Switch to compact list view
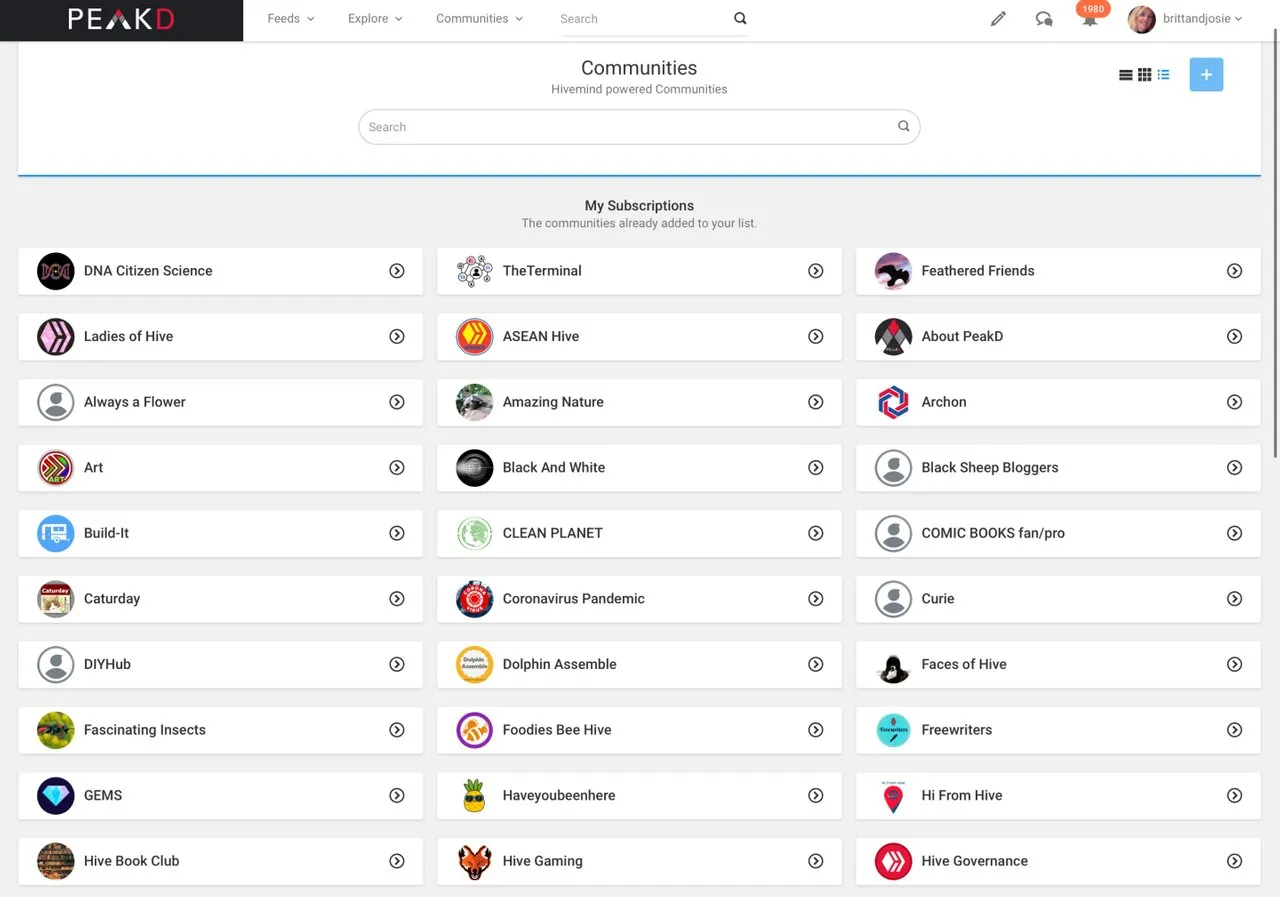The image size is (1280, 897). 1125,75
